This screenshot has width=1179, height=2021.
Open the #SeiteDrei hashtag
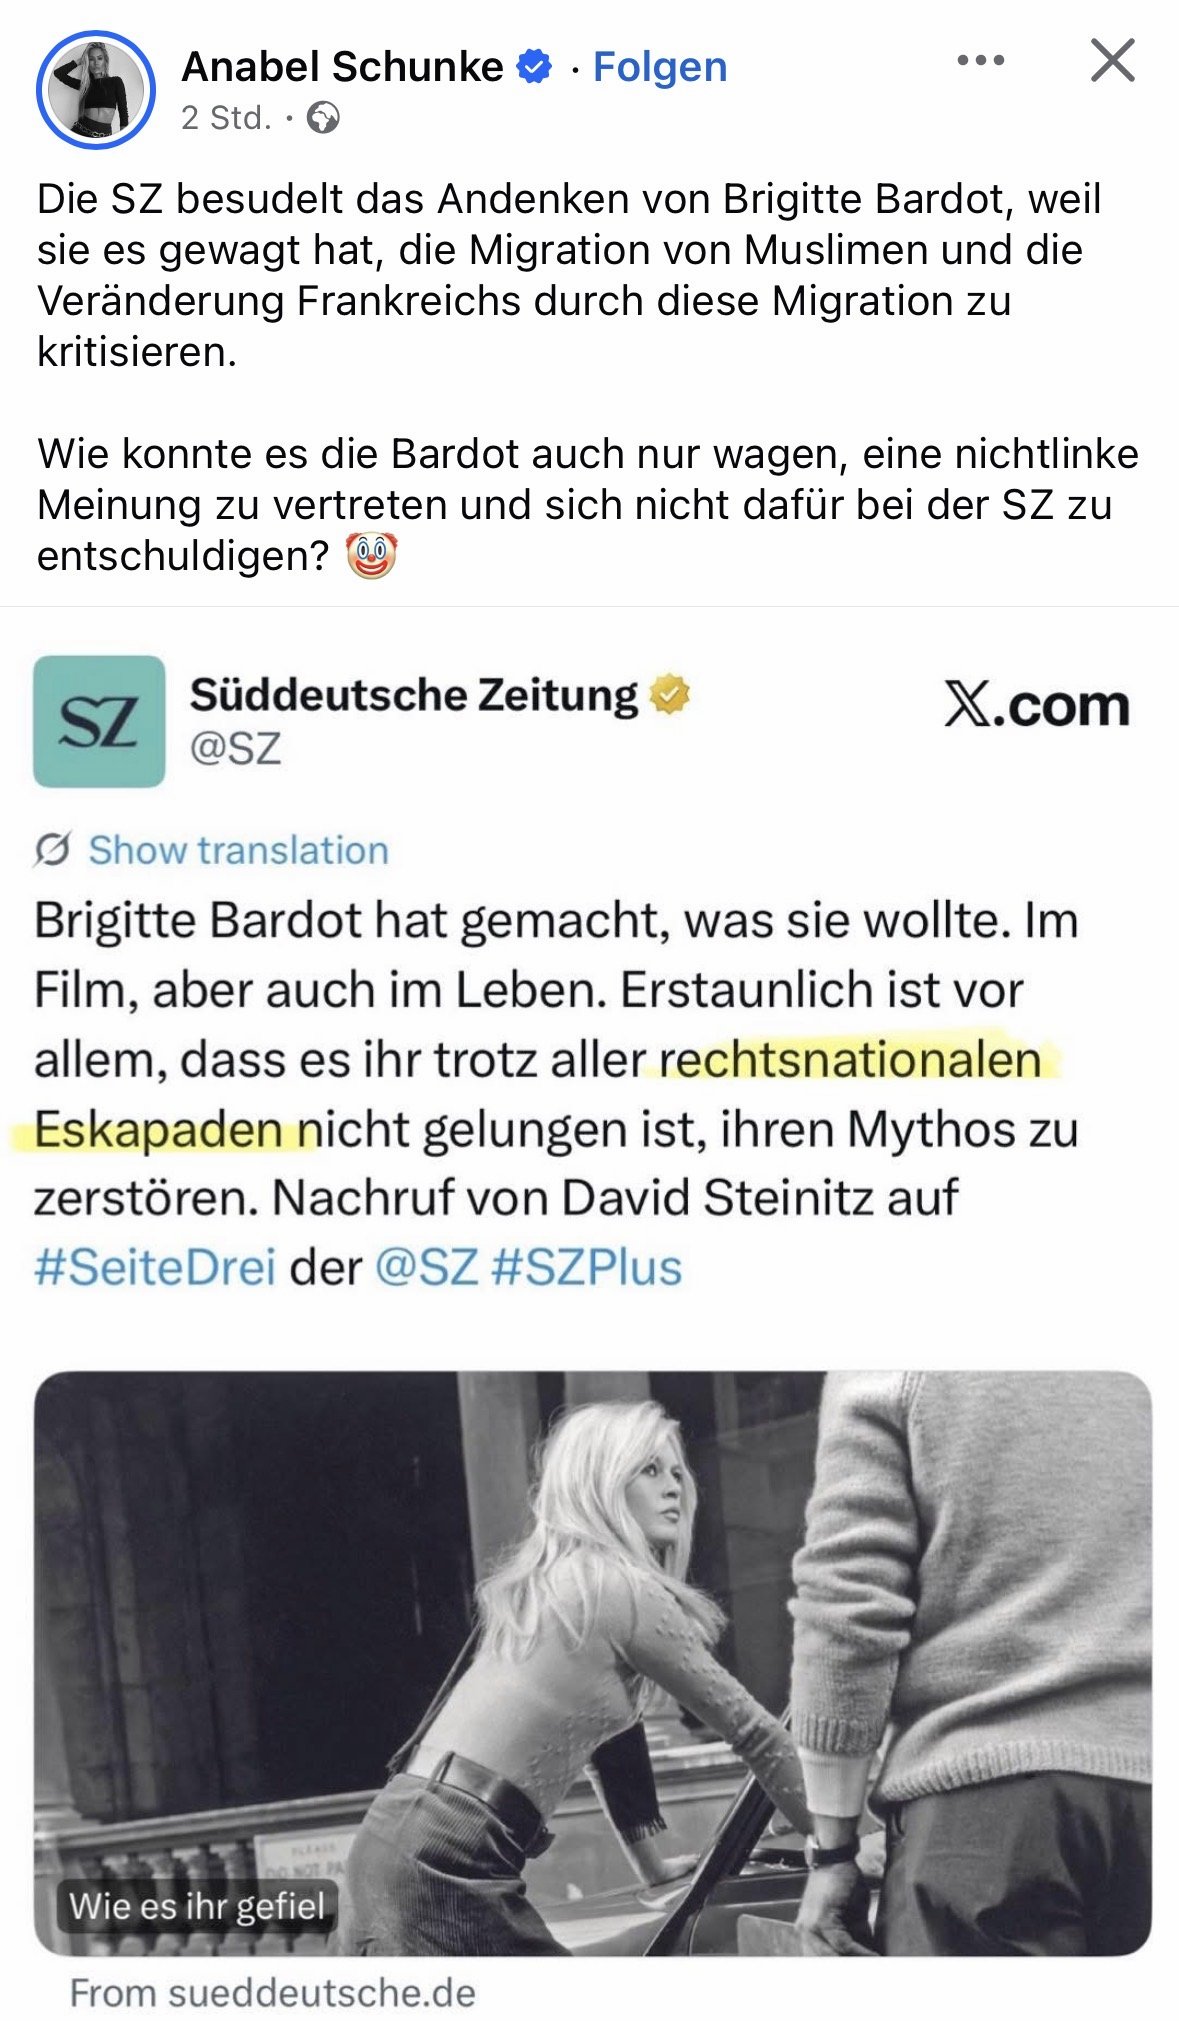pos(155,1267)
